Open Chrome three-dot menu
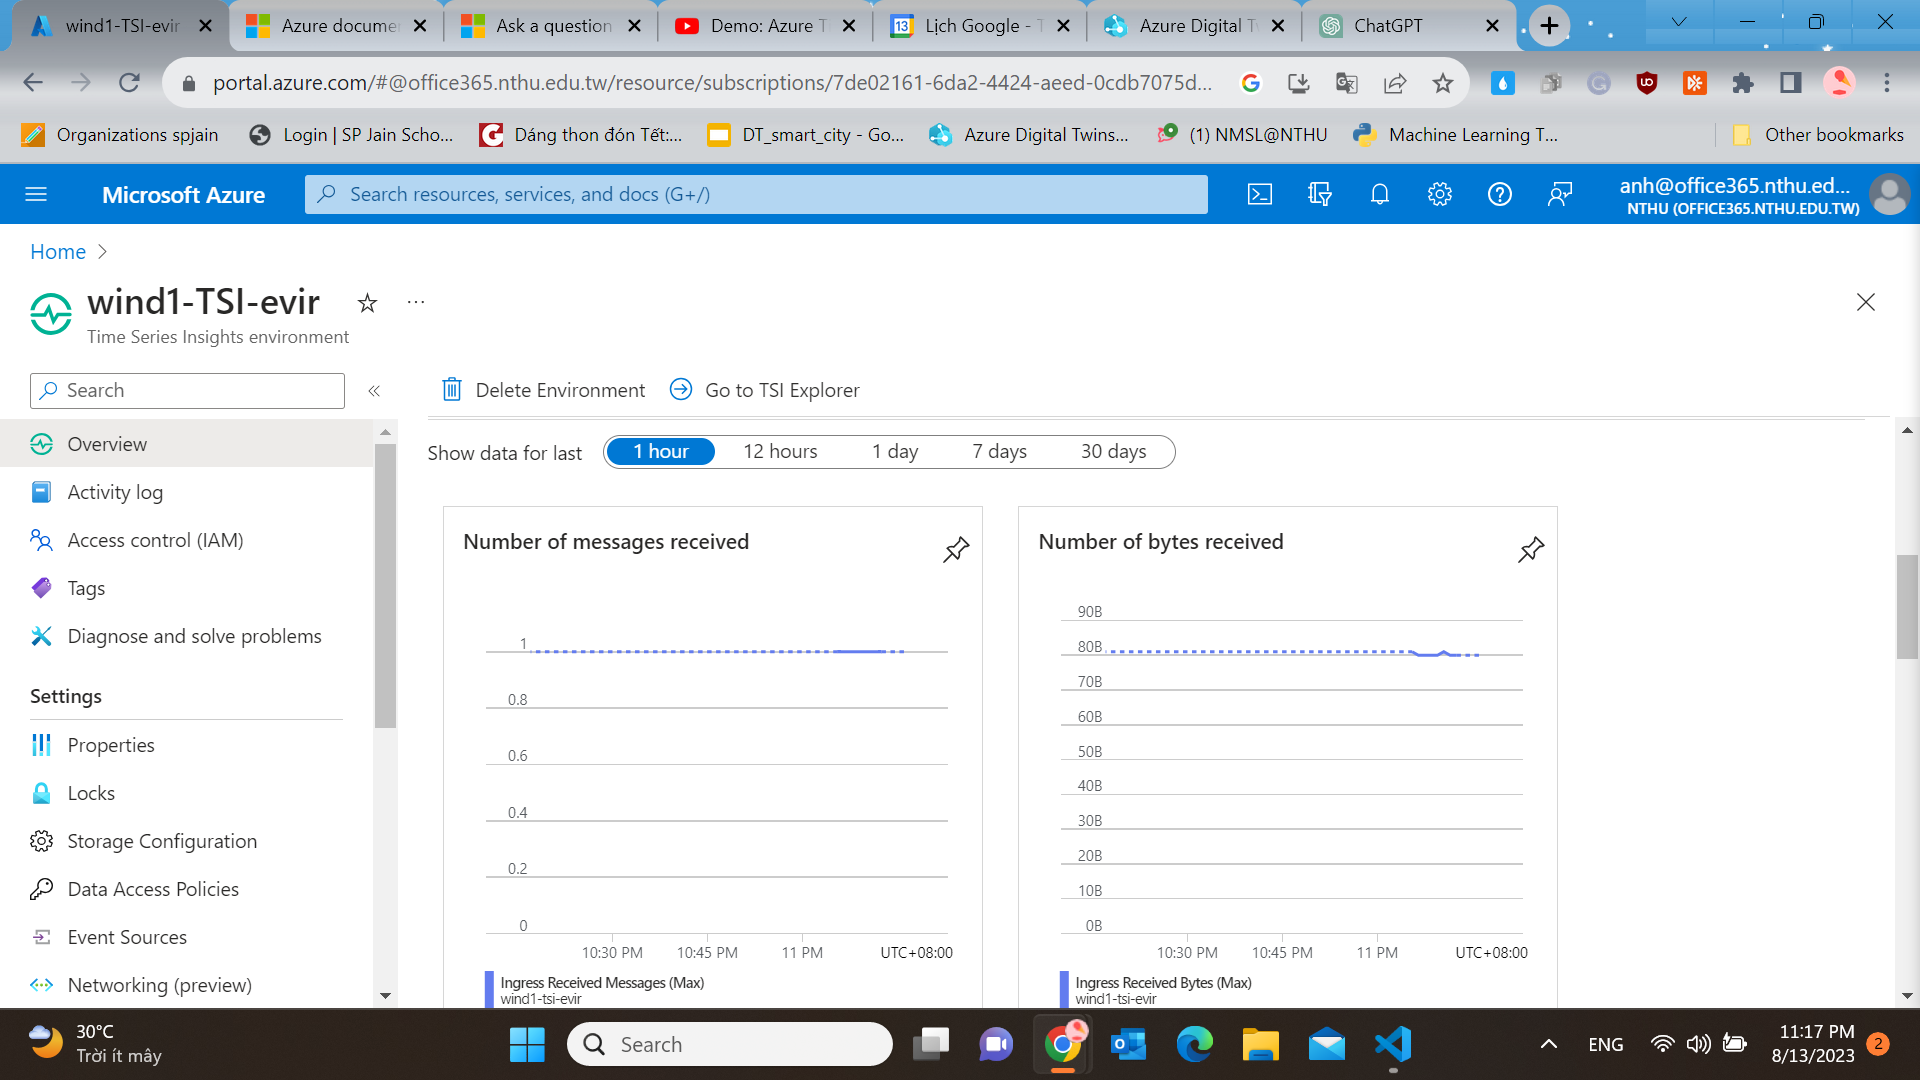This screenshot has height=1080, width=1920. (x=1887, y=83)
